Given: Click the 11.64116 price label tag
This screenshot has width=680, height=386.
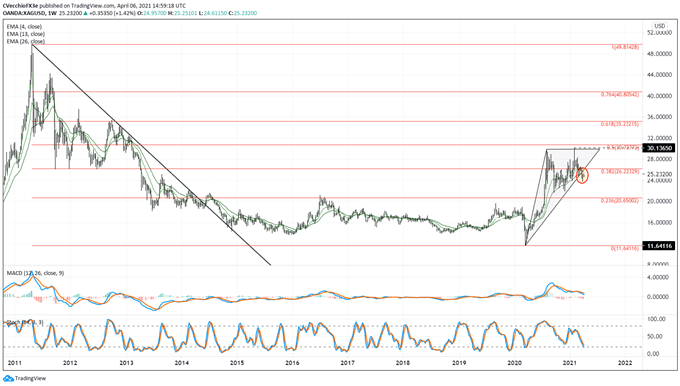Looking at the screenshot, I should point(659,246).
